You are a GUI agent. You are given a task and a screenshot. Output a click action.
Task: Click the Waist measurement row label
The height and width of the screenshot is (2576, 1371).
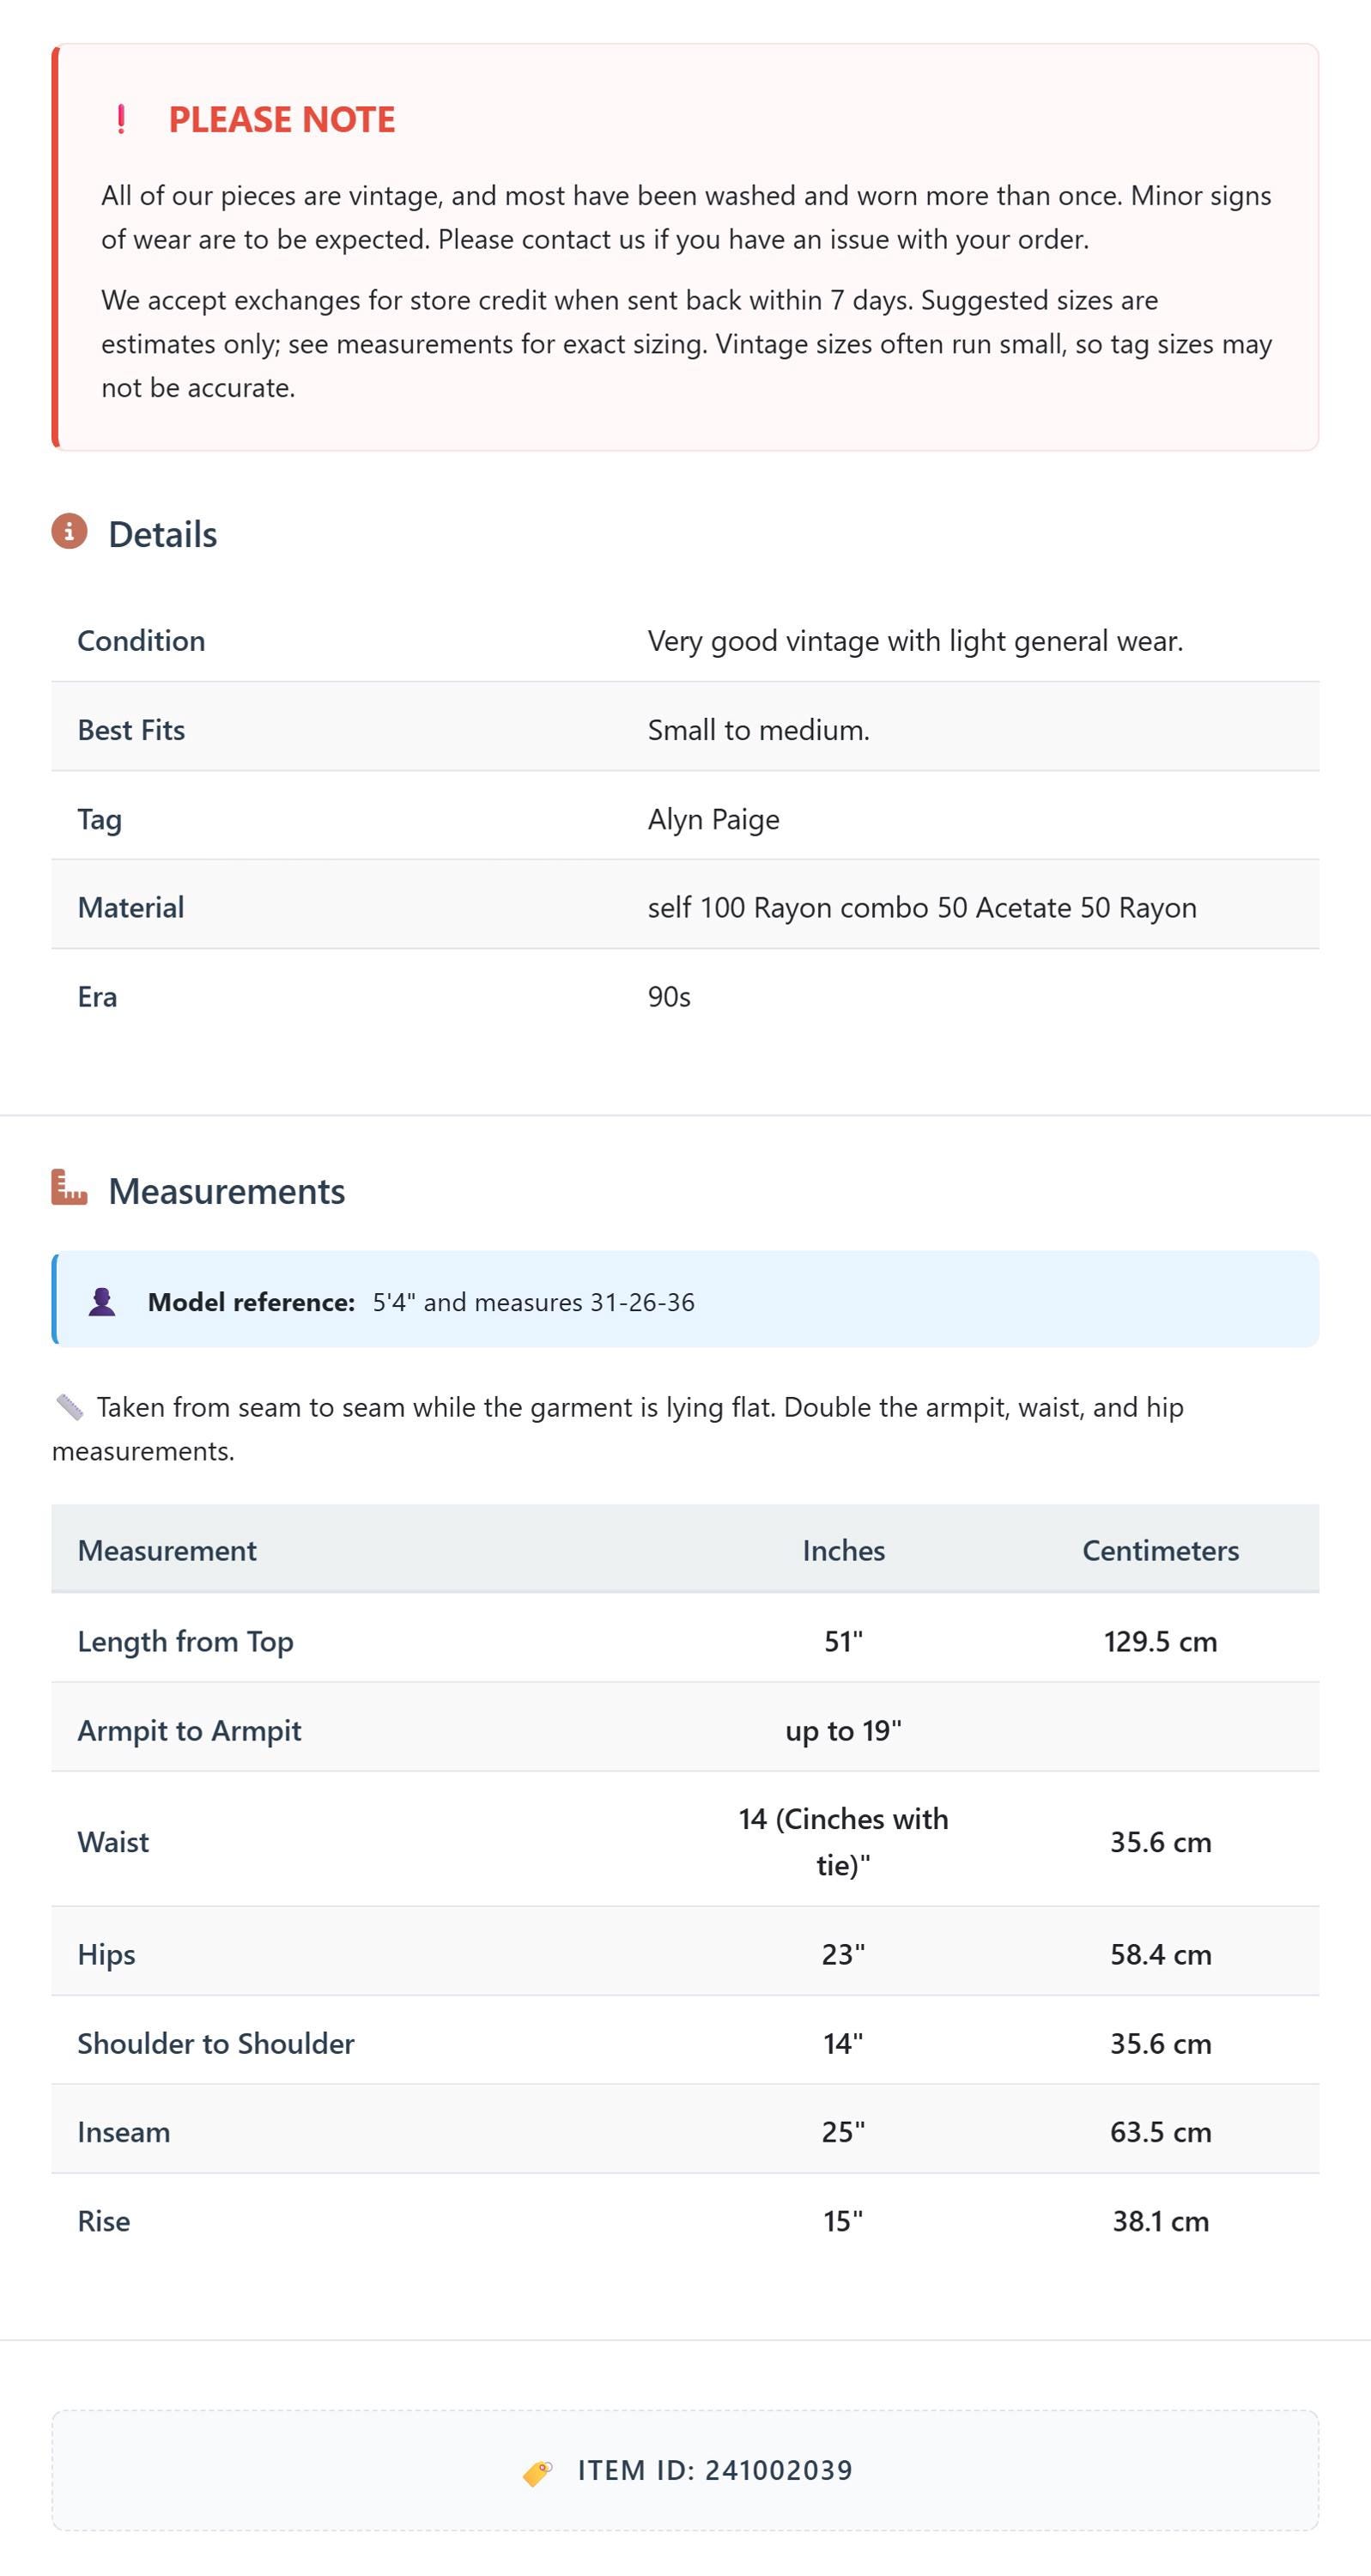click(x=113, y=1841)
